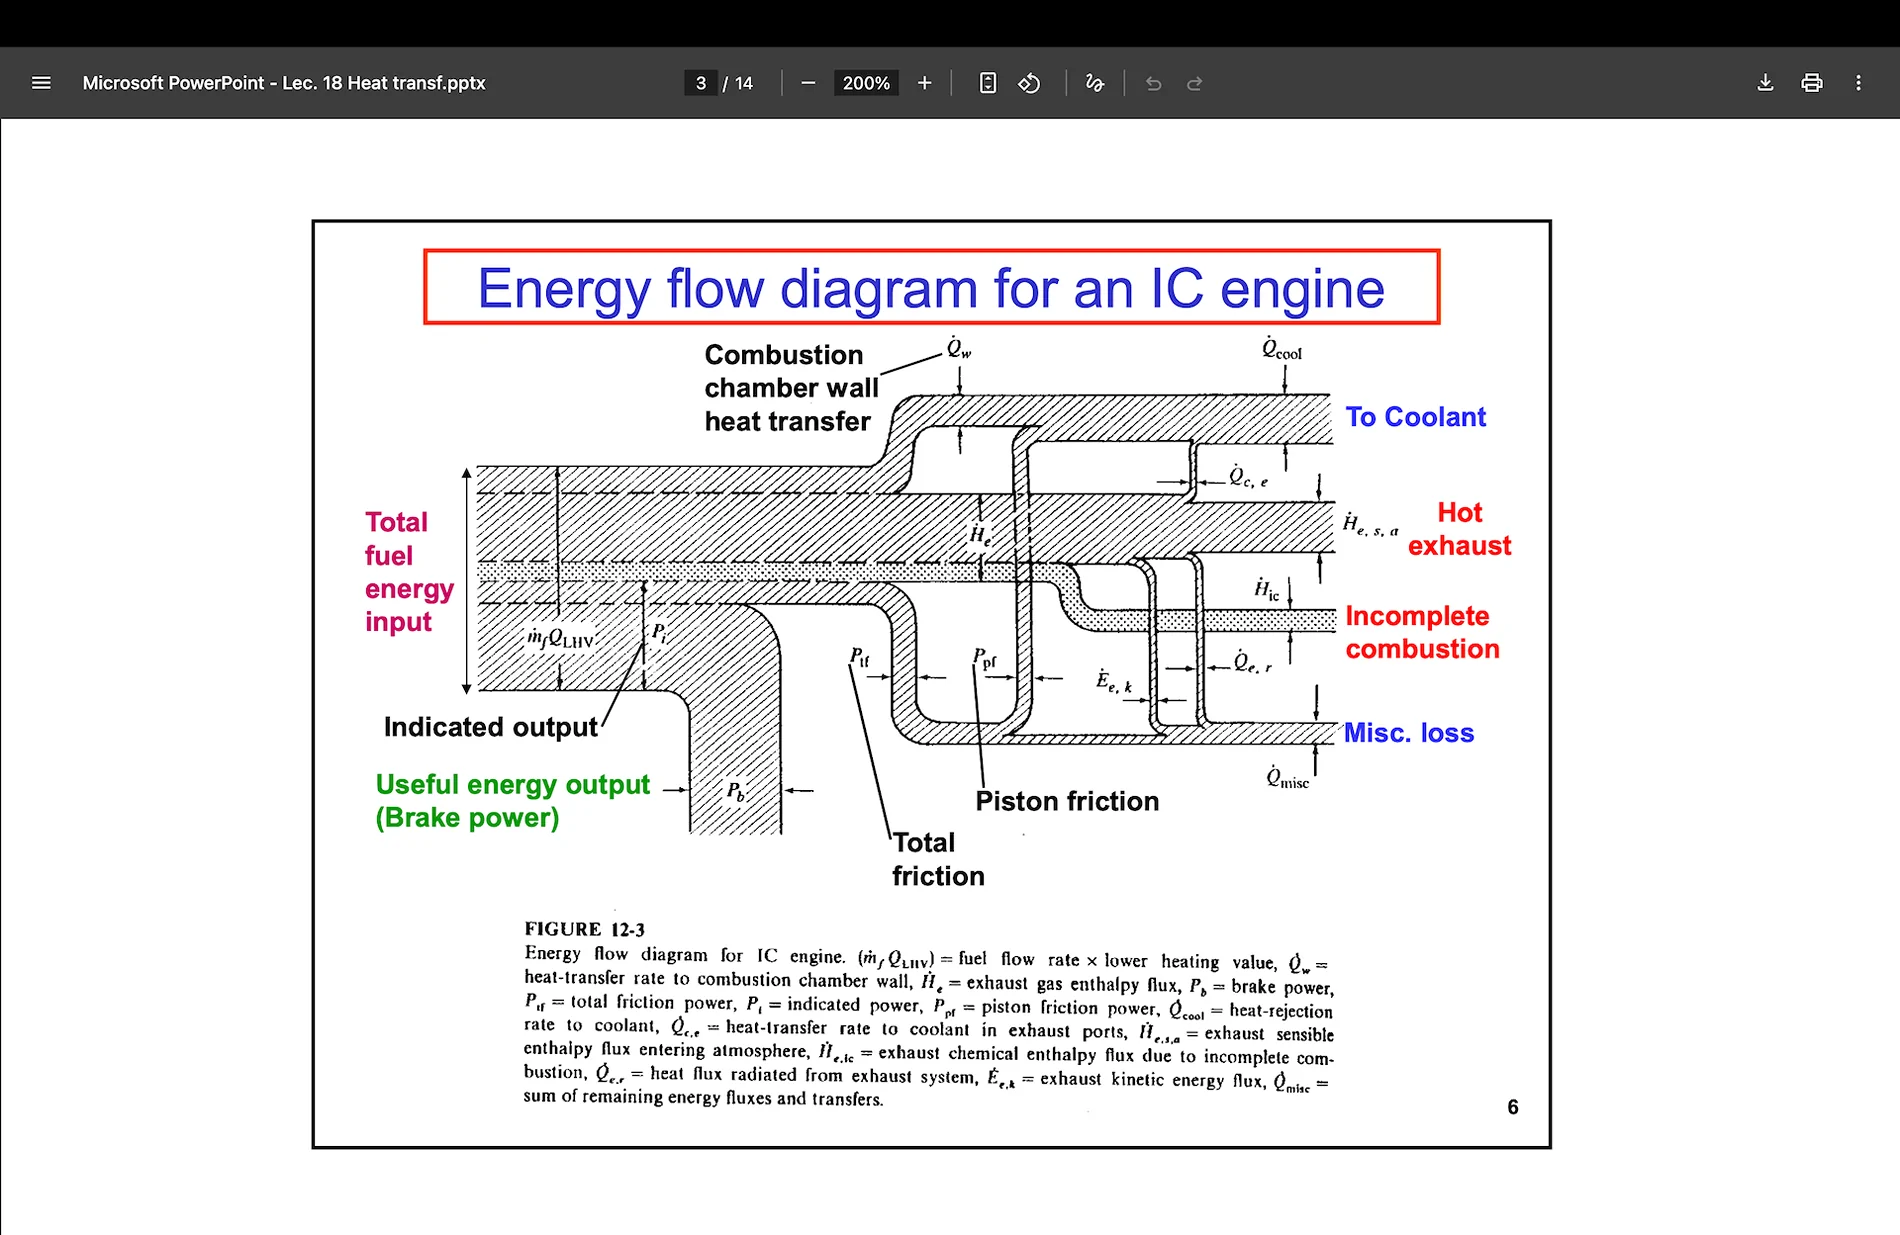1900x1235 pixels.
Task: Toggle fit to page view
Action: pyautogui.click(x=987, y=83)
